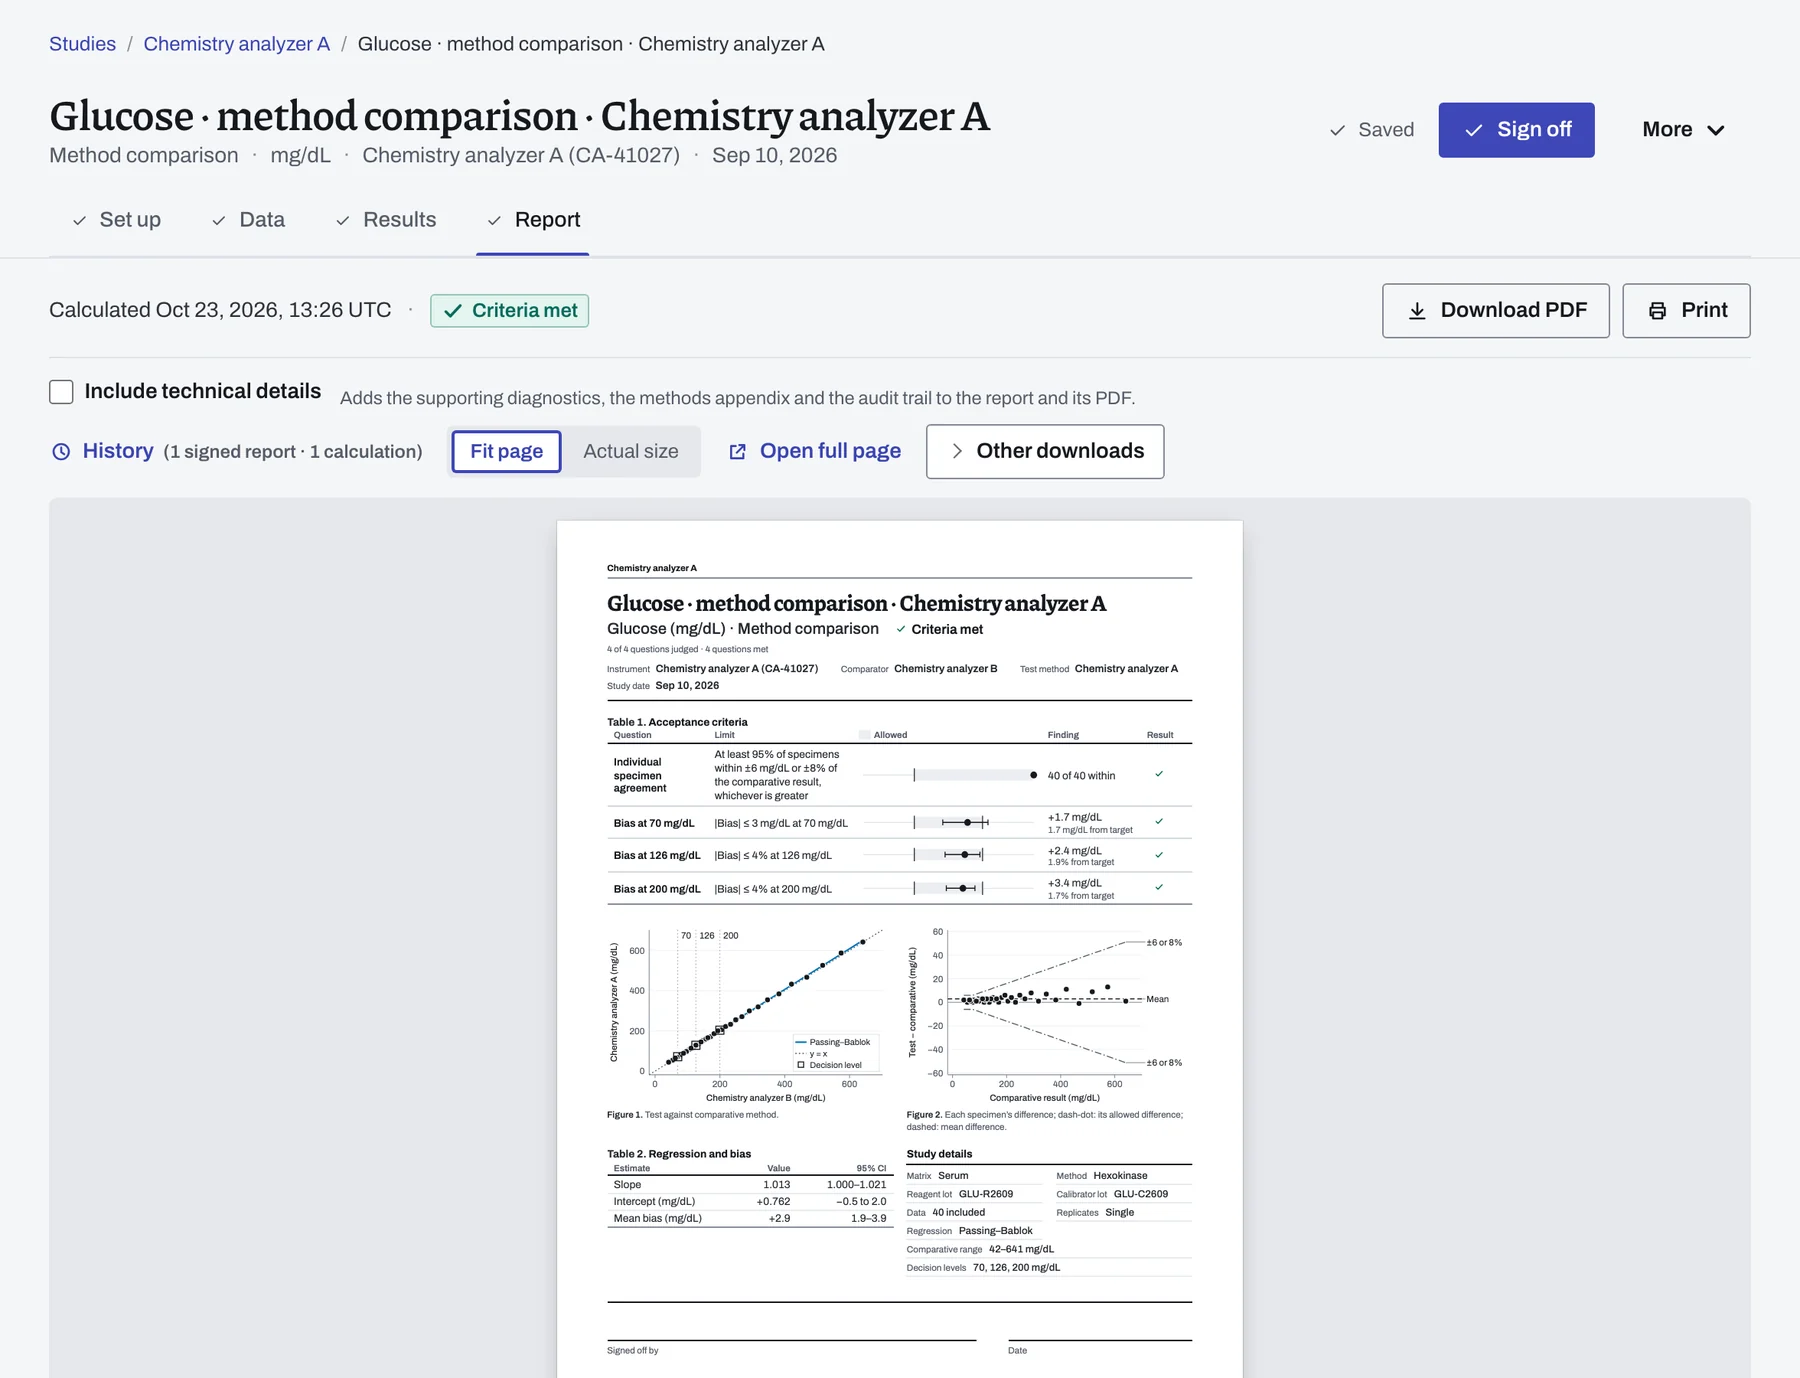Viewport: 1800px width, 1378px height.
Task: Click the external-link icon beside Open full page
Action: [x=738, y=452]
